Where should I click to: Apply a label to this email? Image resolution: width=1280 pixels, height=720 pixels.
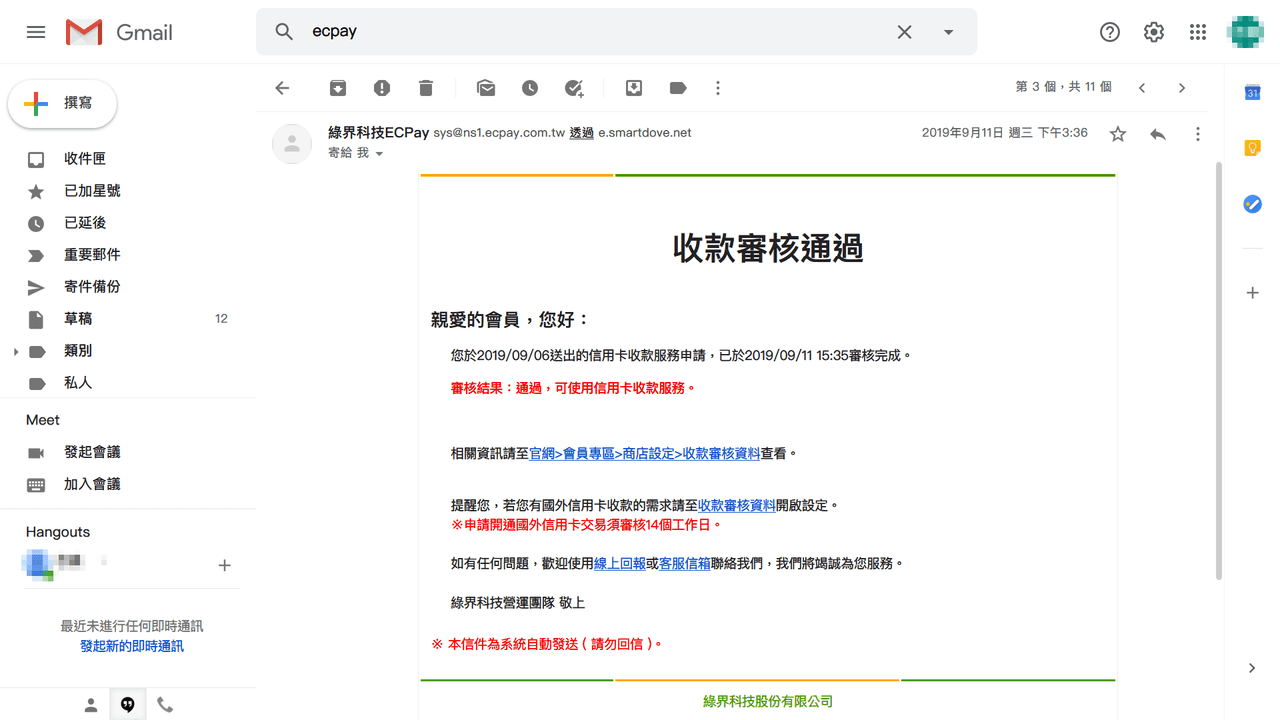coord(677,88)
